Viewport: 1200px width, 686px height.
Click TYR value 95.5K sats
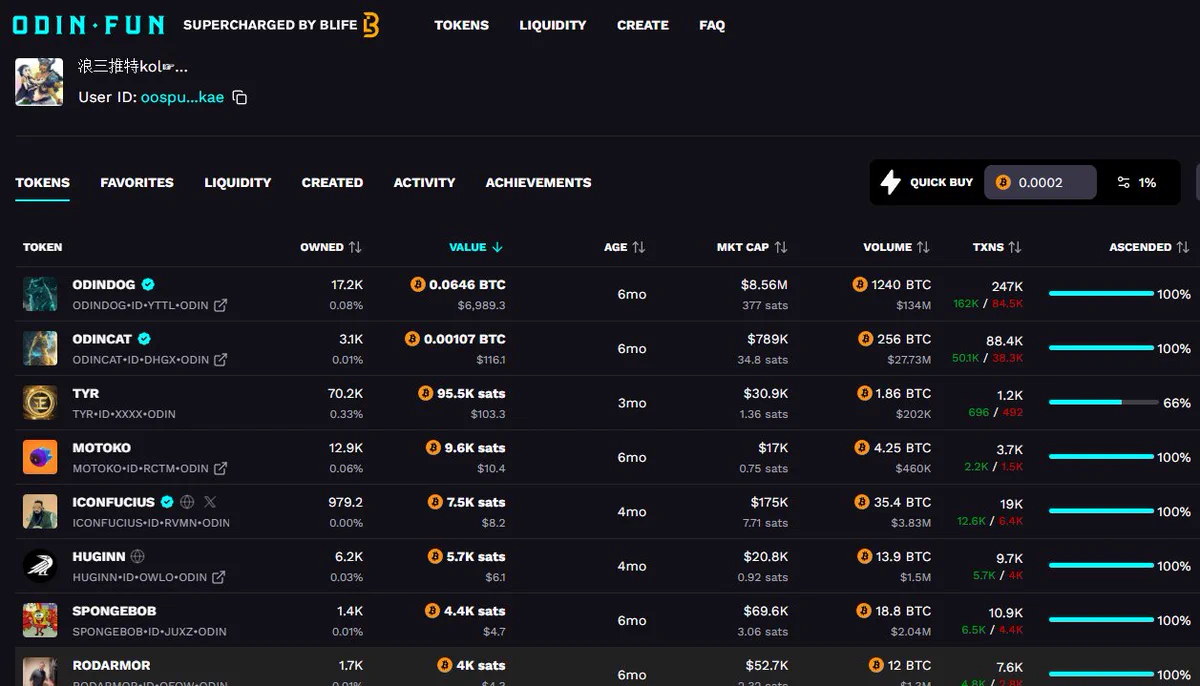click(471, 394)
